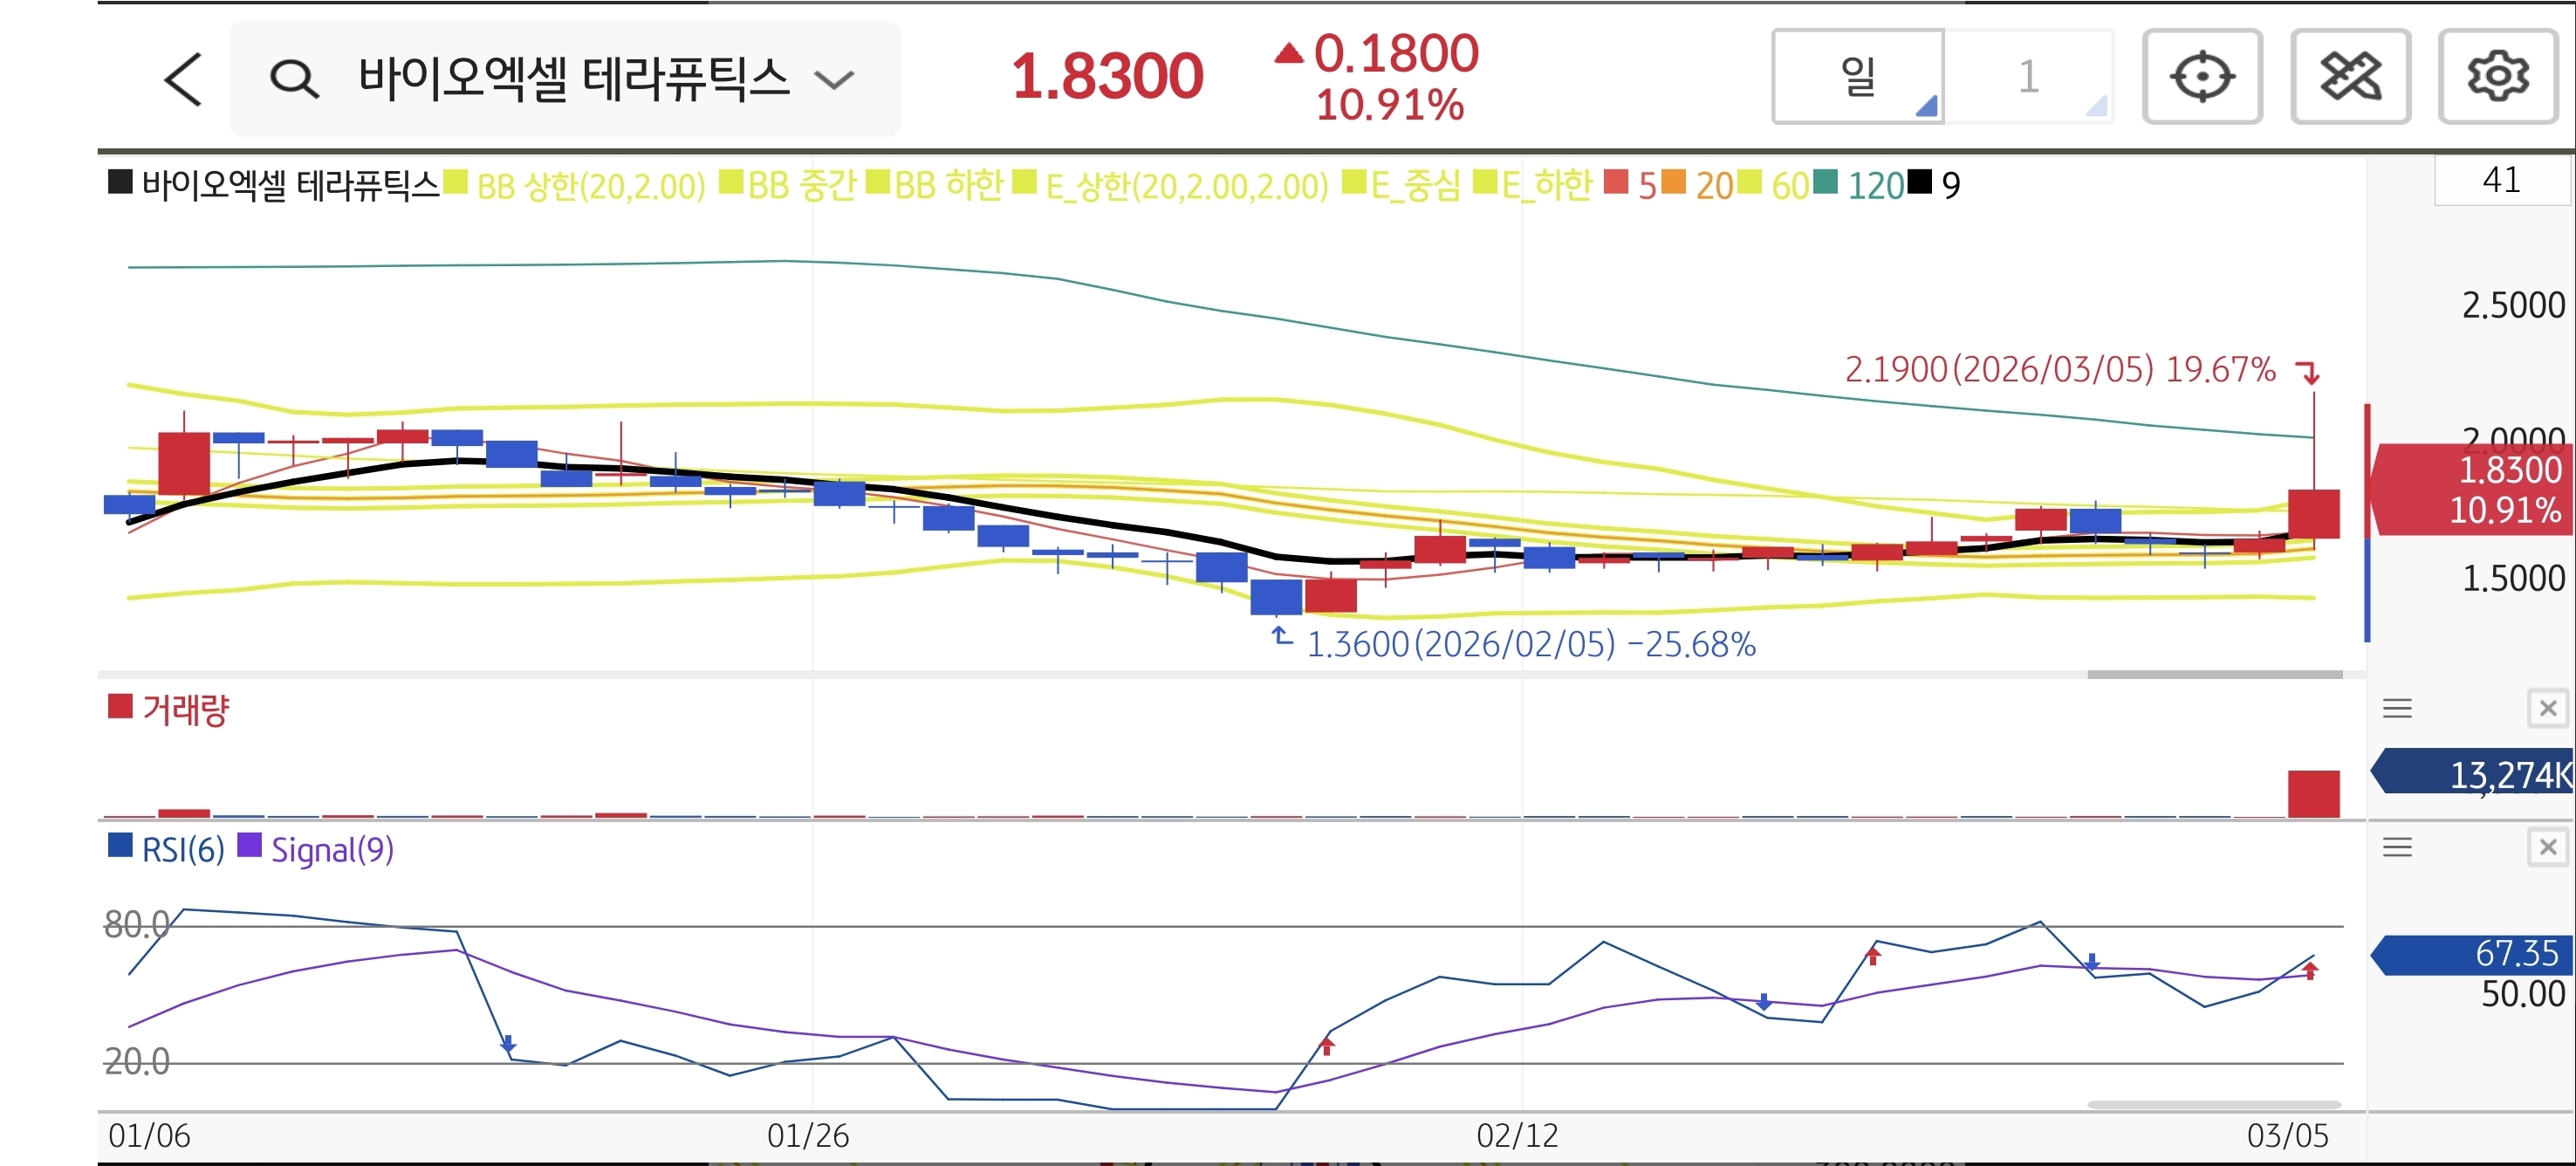Close the volume indicator panel

click(2547, 709)
